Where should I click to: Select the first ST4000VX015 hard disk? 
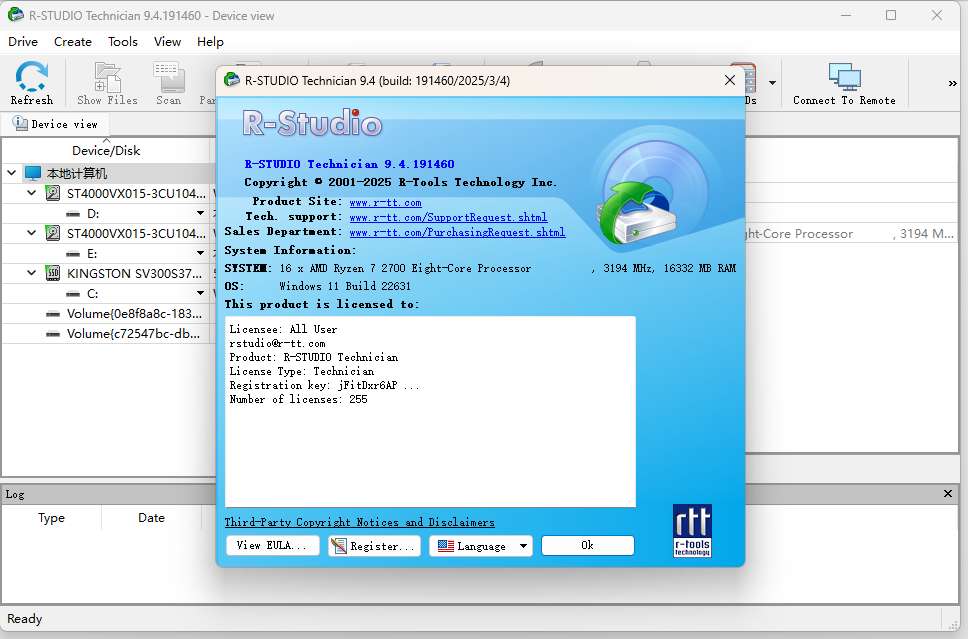click(x=135, y=193)
